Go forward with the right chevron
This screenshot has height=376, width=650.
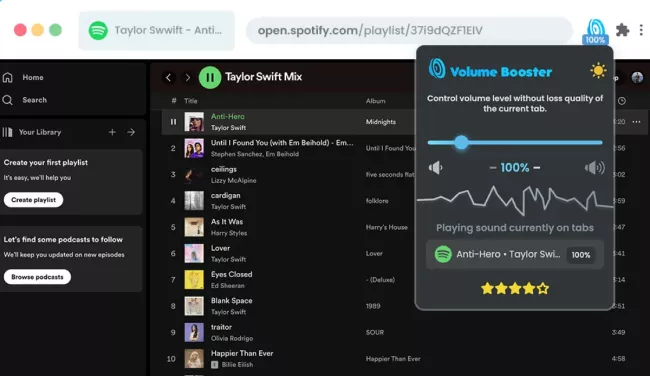(x=187, y=78)
